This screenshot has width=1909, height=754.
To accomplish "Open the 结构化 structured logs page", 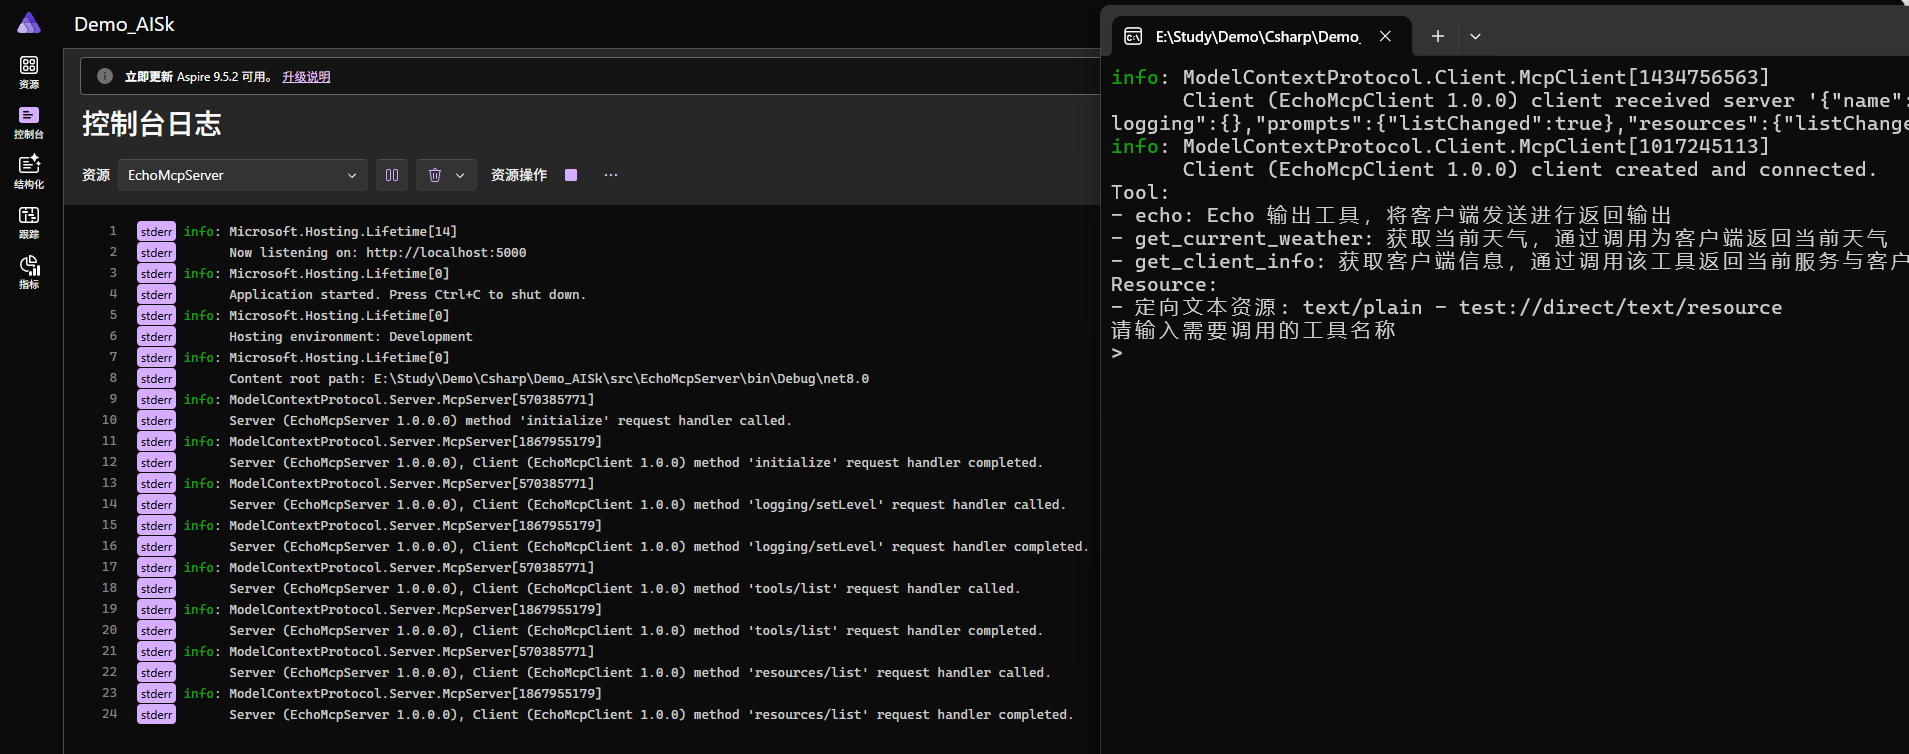I will pyautogui.click(x=29, y=172).
